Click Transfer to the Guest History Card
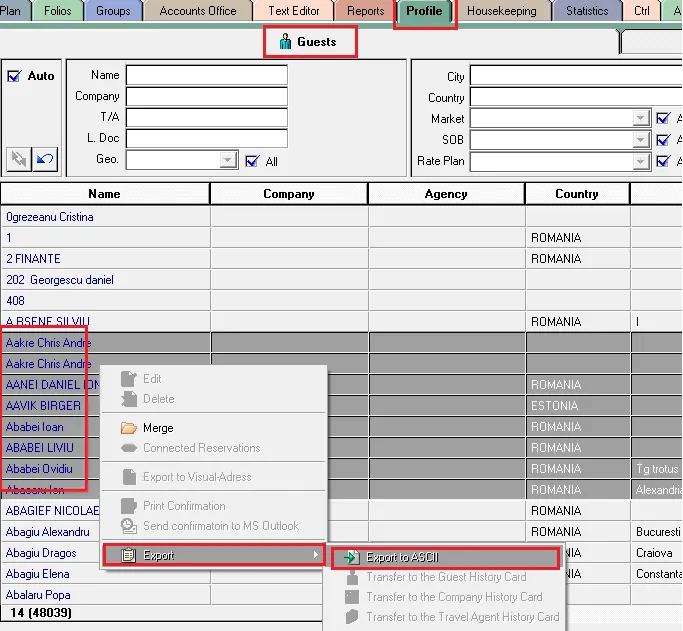The image size is (683, 631). (445, 577)
